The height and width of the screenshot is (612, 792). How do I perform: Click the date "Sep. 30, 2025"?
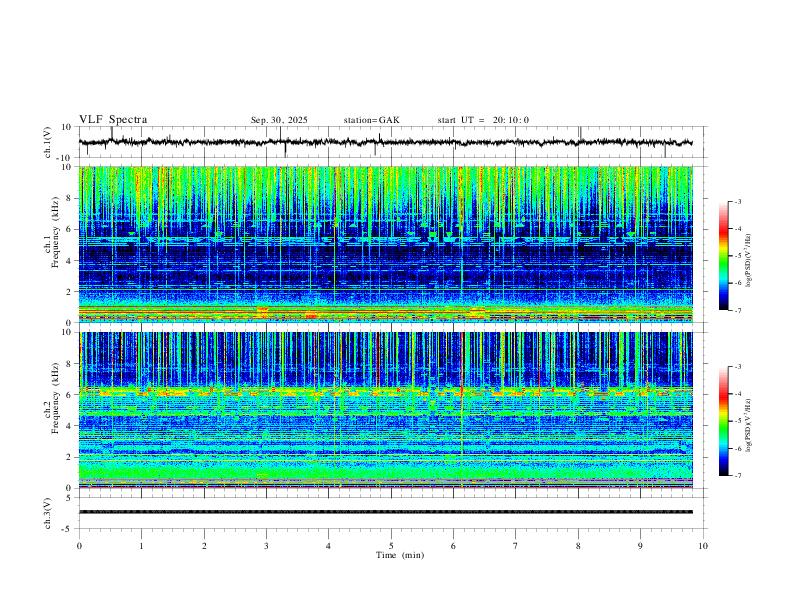point(279,120)
